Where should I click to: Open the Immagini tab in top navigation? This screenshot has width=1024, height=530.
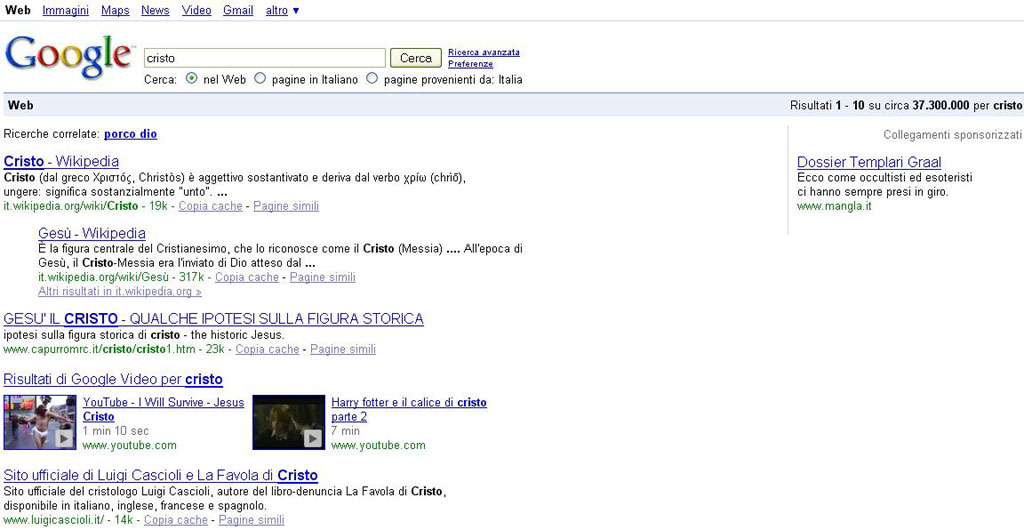[x=65, y=10]
